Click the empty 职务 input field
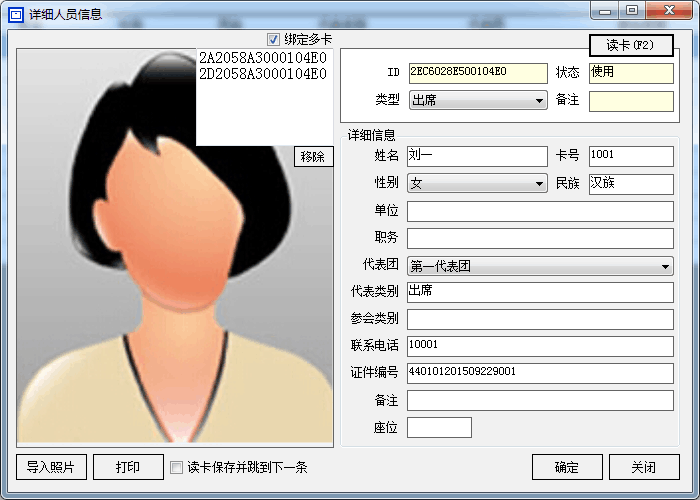The height and width of the screenshot is (500, 700). click(540, 238)
